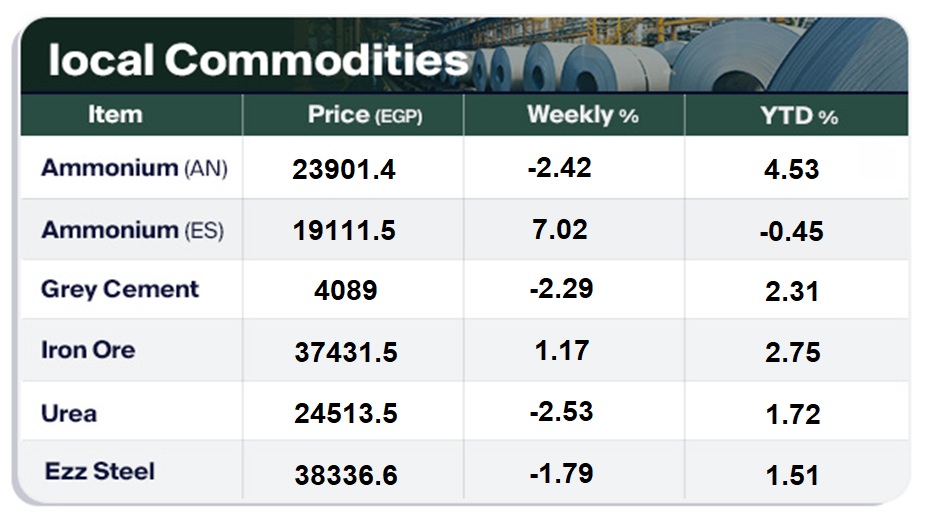Image resolution: width=927 pixels, height=524 pixels.
Task: Click the Urea weekly value -2.53
Action: (x=560, y=411)
